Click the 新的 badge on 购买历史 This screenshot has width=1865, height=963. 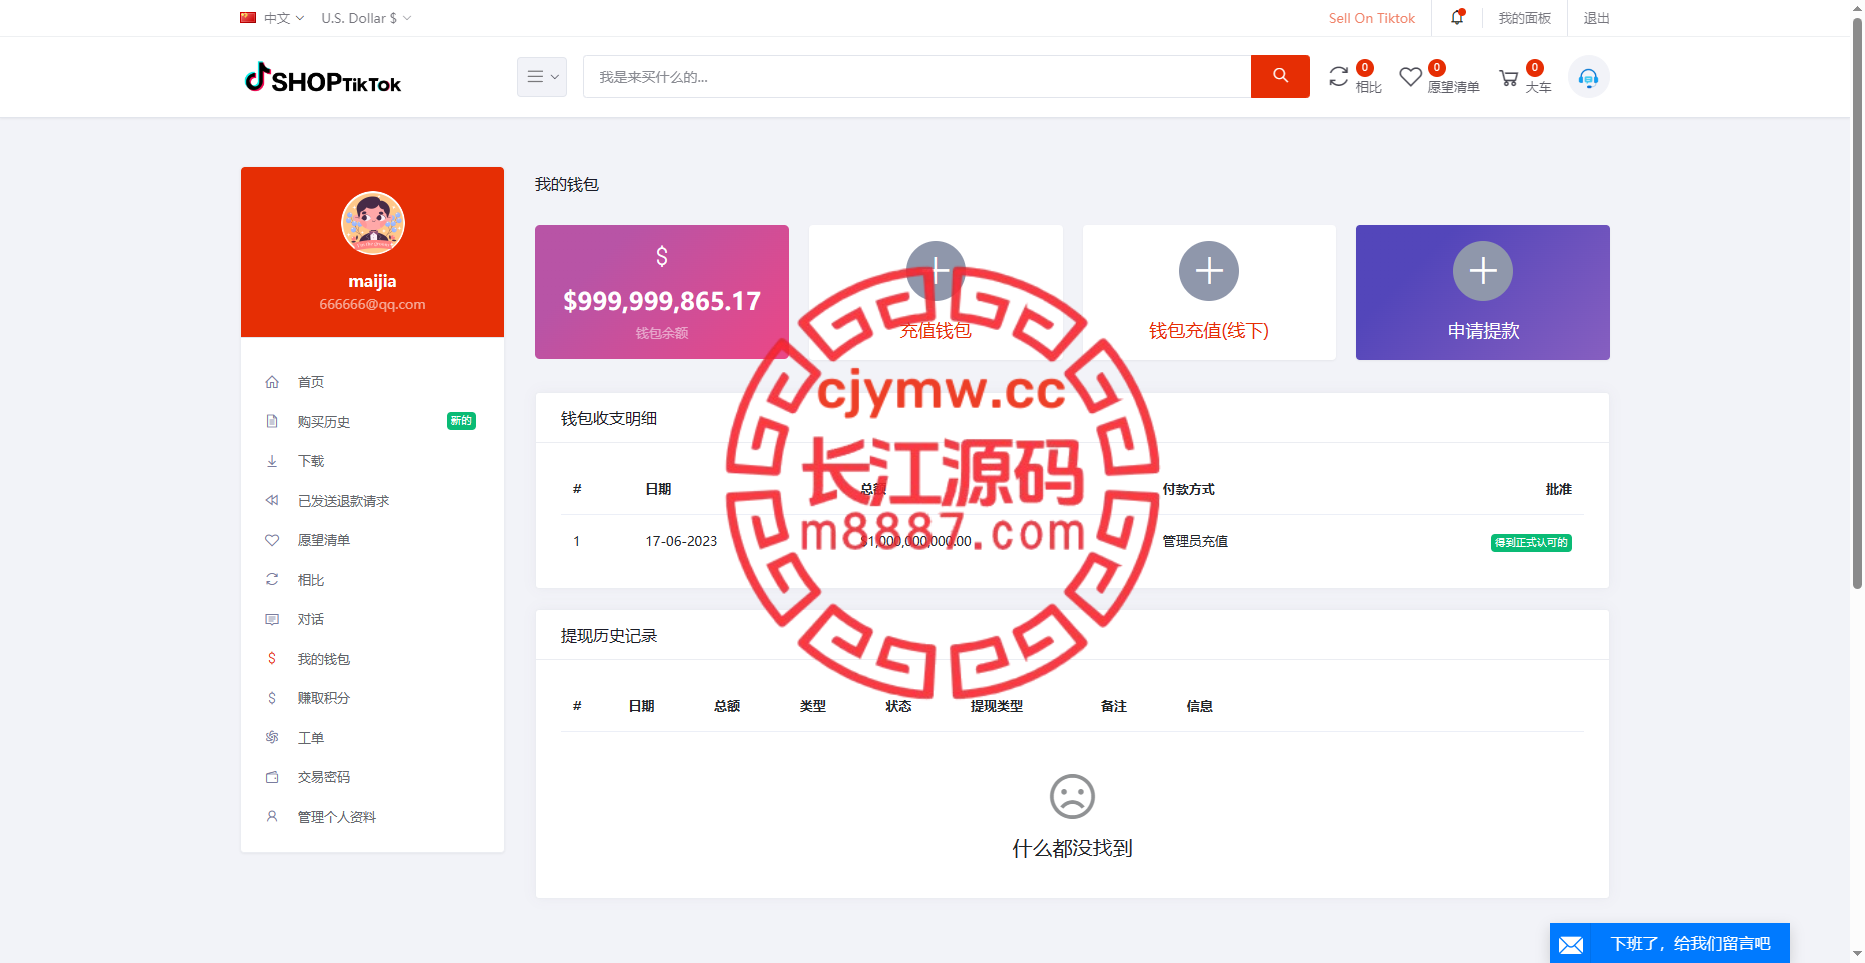point(461,421)
